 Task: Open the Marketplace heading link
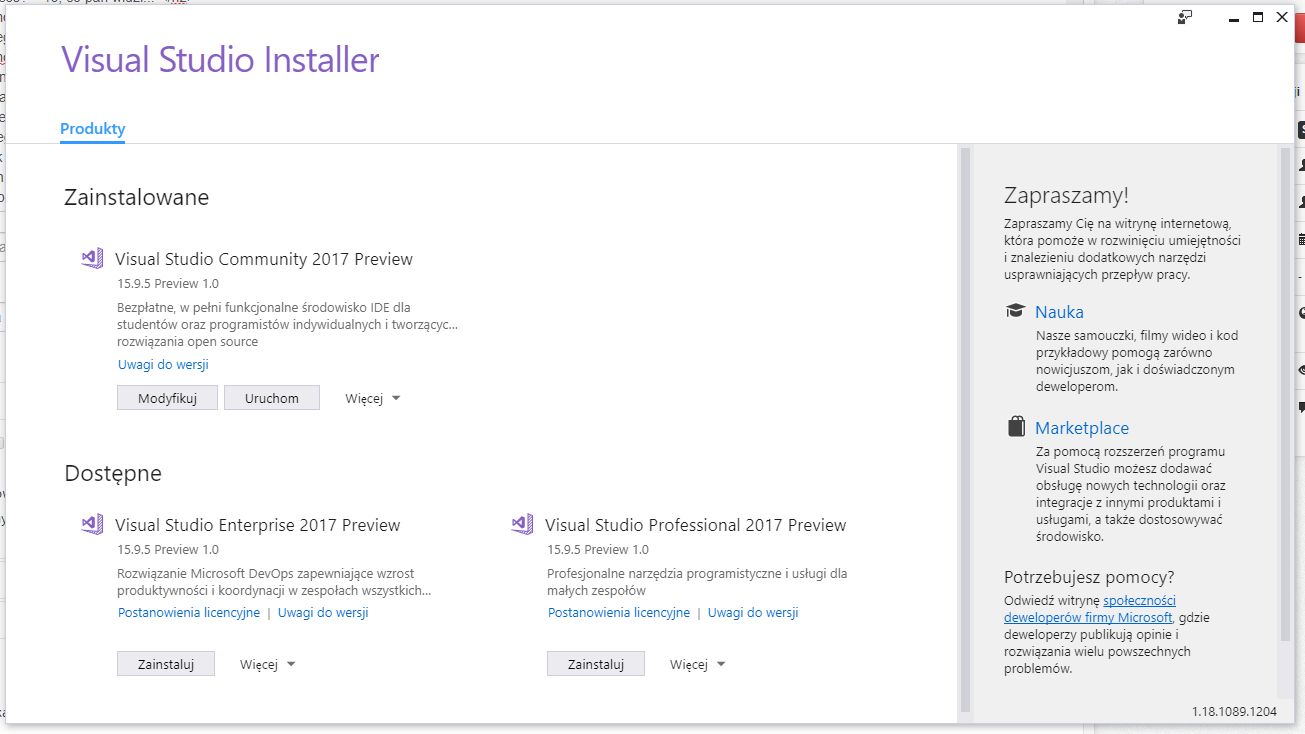point(1082,428)
